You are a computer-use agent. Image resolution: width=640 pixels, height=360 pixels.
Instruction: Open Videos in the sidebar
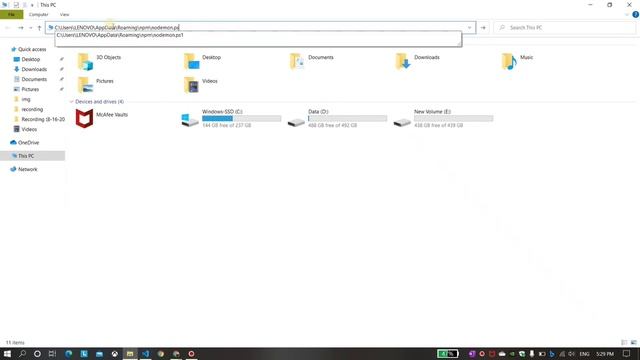(x=29, y=129)
